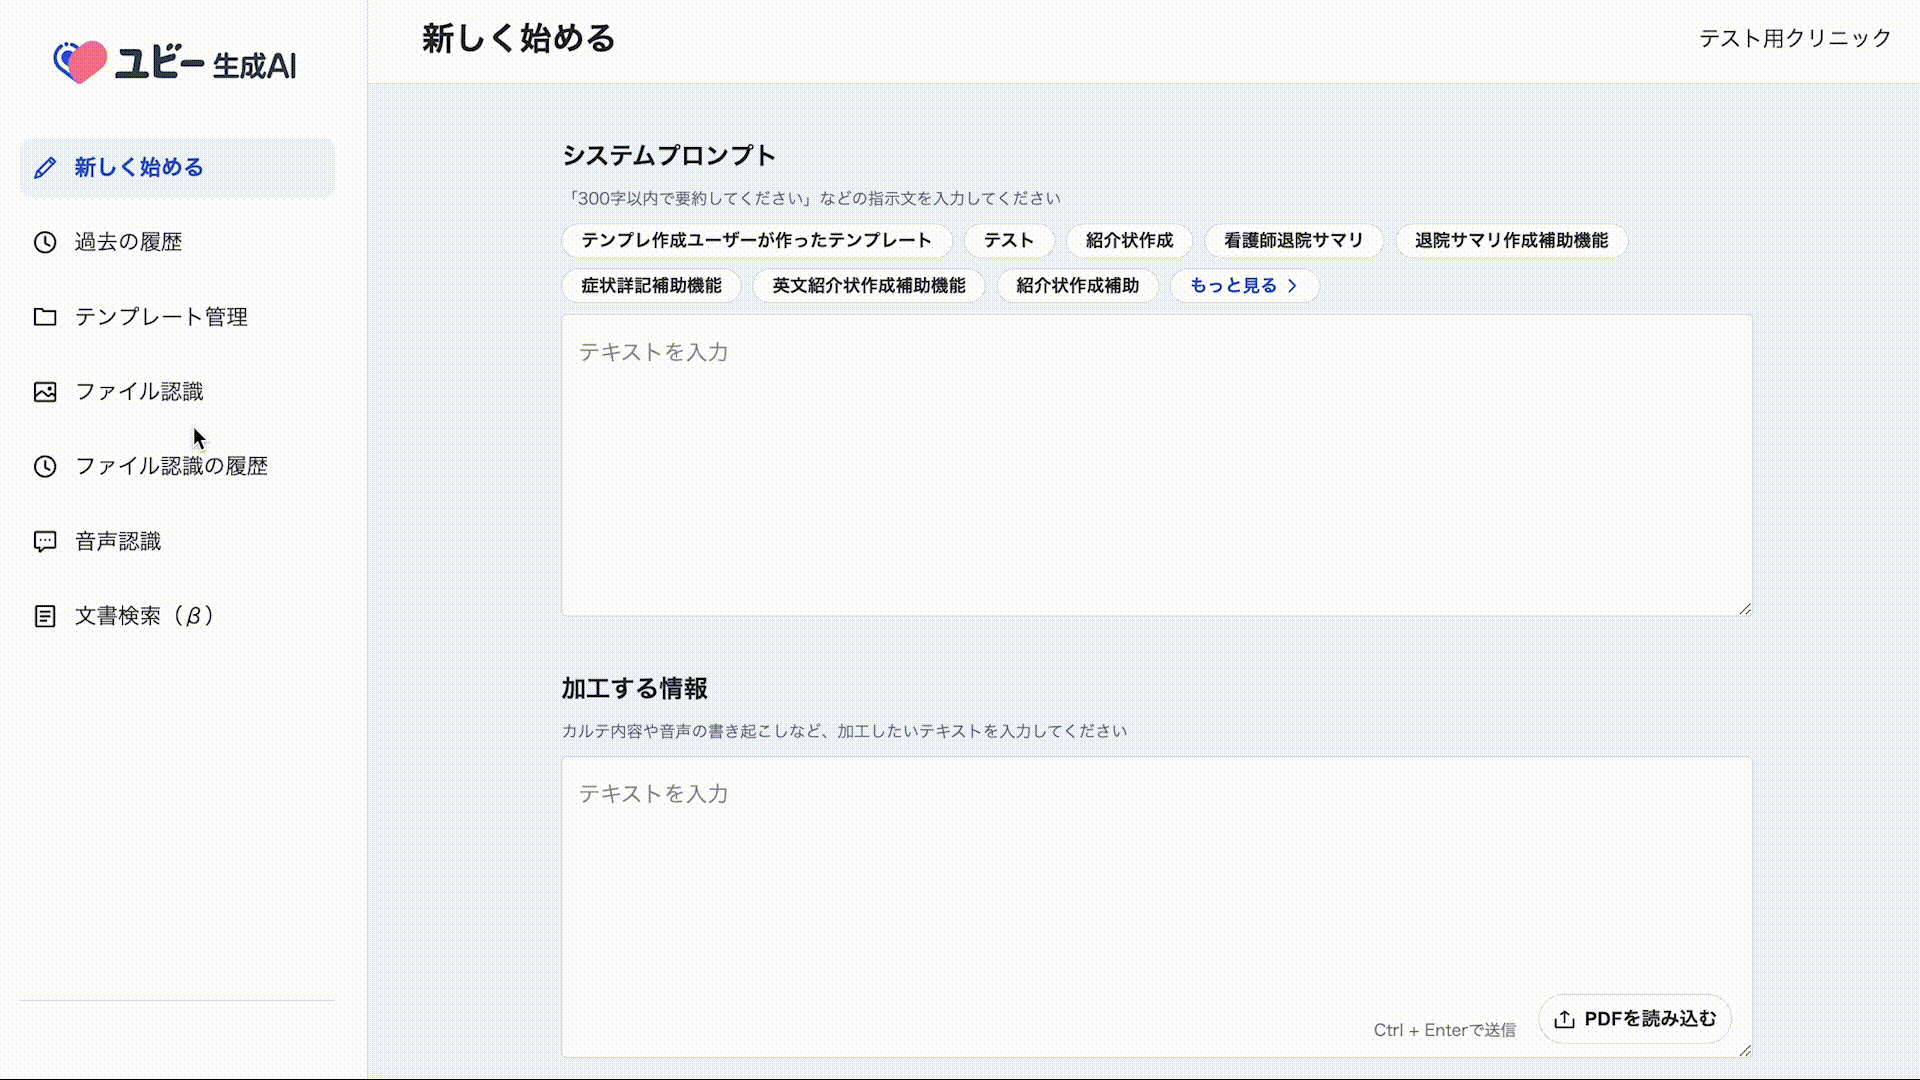Pick the 退院サマリ作成補助機能 template chip

1511,241
